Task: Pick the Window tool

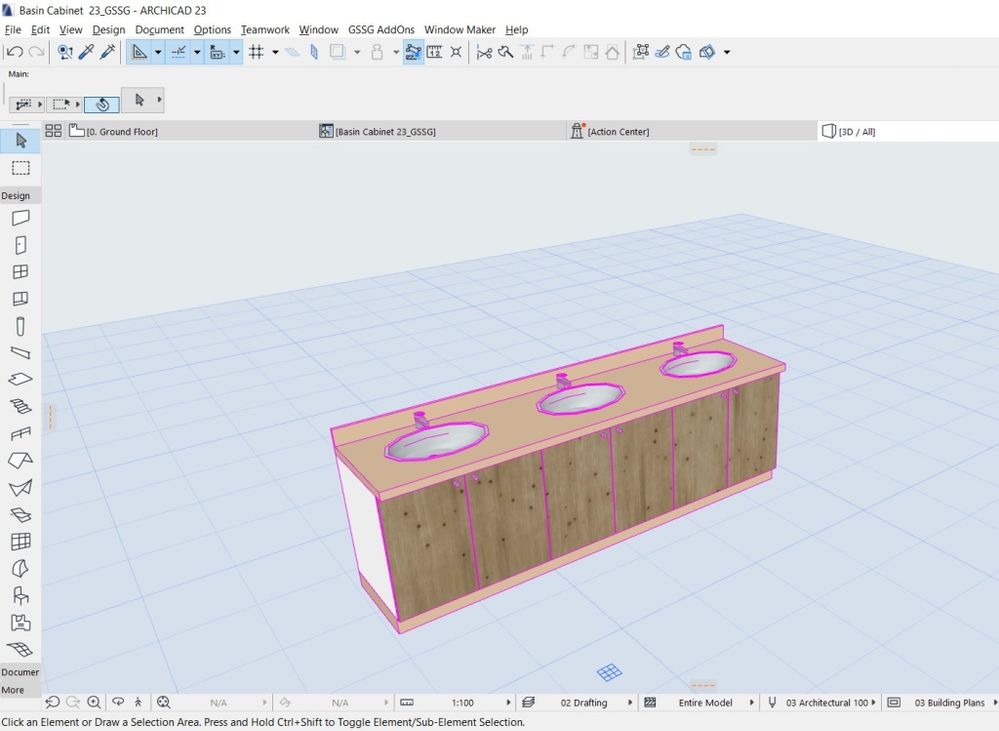Action: tap(21, 272)
